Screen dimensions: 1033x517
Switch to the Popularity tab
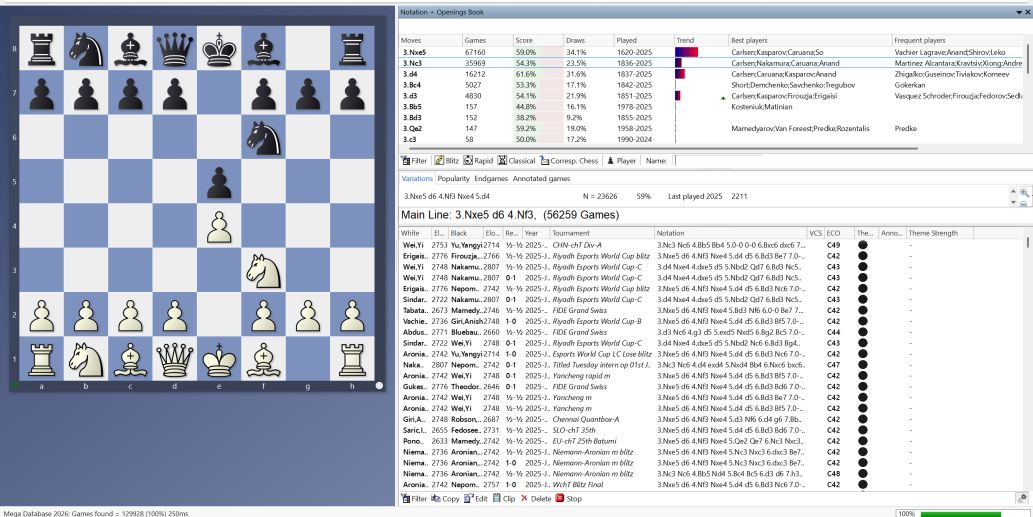453,179
